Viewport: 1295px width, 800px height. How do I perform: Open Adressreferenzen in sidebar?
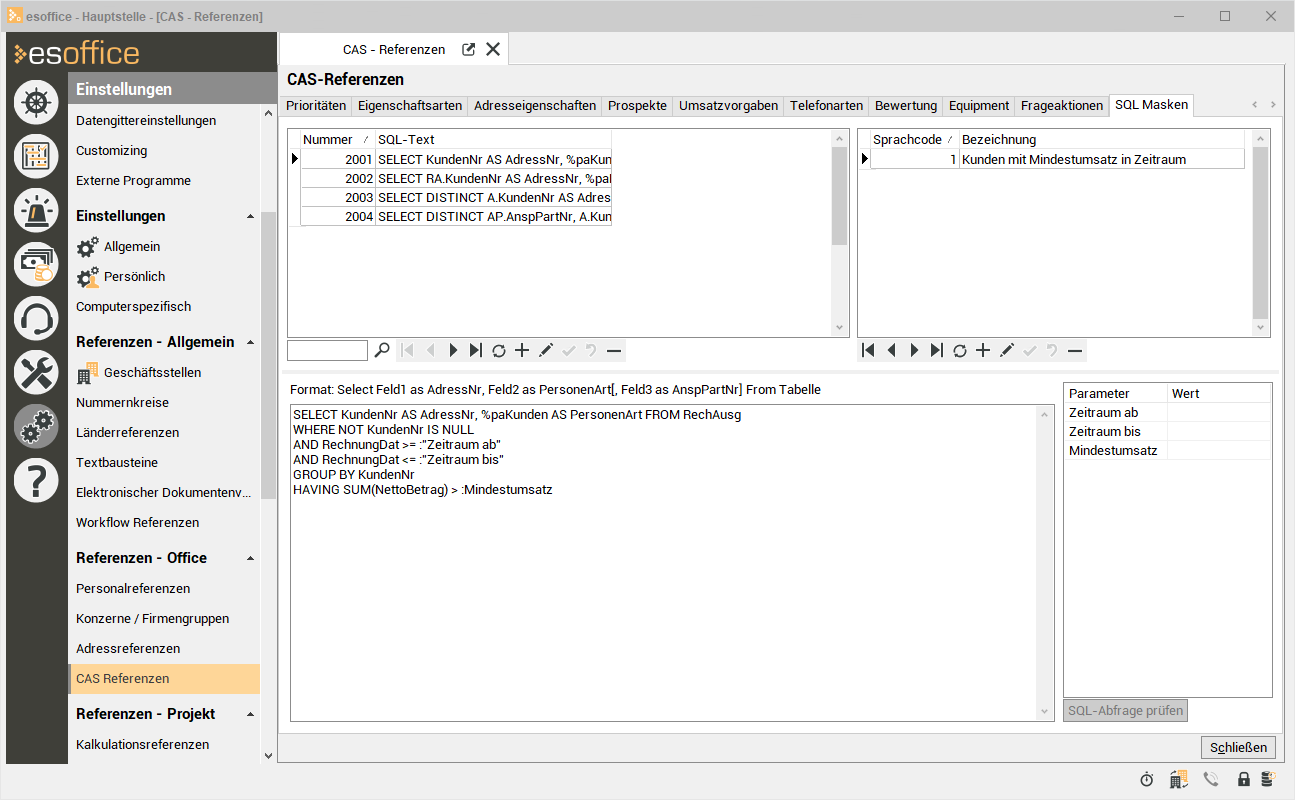128,649
